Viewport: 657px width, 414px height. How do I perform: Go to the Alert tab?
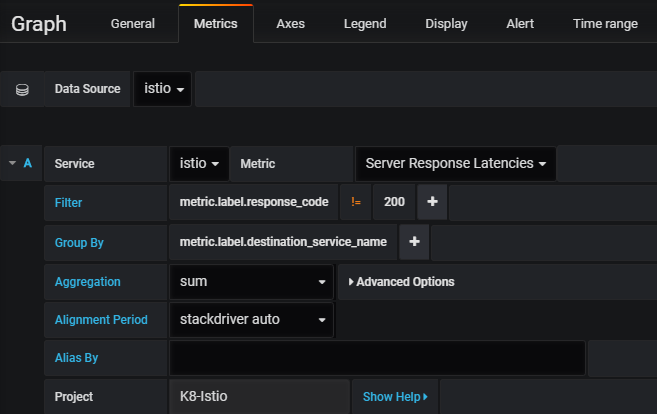pyautogui.click(x=520, y=24)
